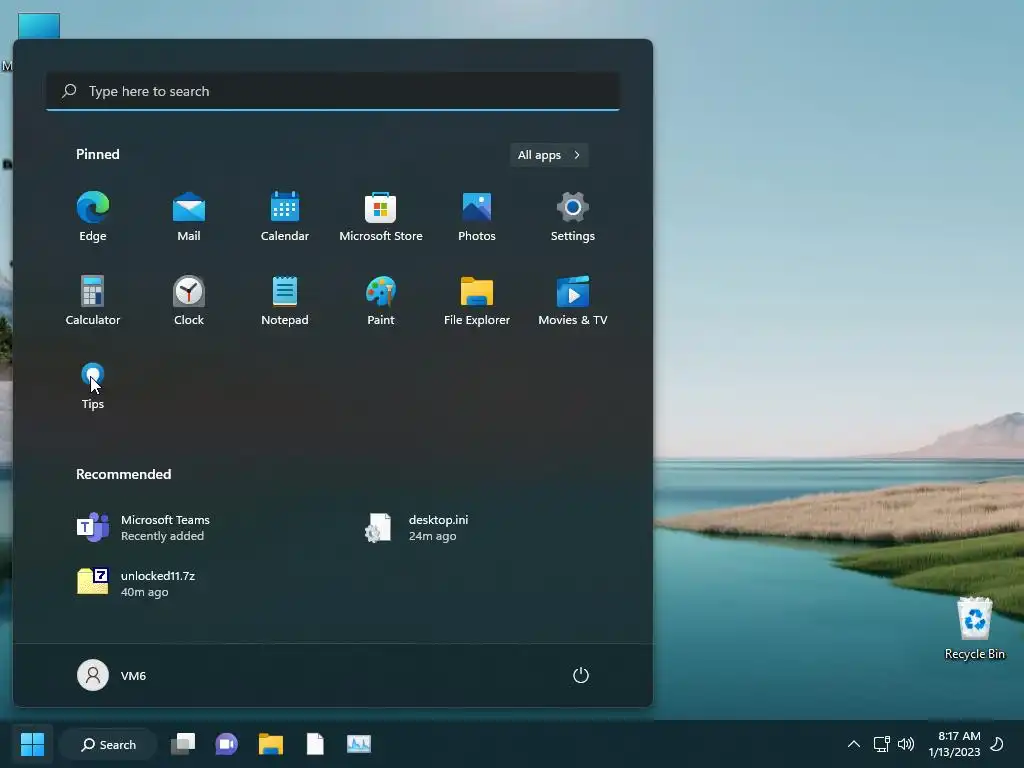Open the Mail app
This screenshot has width=1024, height=768.
pos(189,217)
